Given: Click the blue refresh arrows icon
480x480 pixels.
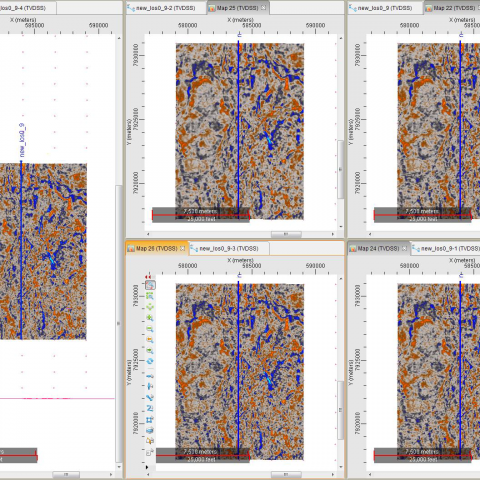Looking at the screenshot, I should pos(150,361).
